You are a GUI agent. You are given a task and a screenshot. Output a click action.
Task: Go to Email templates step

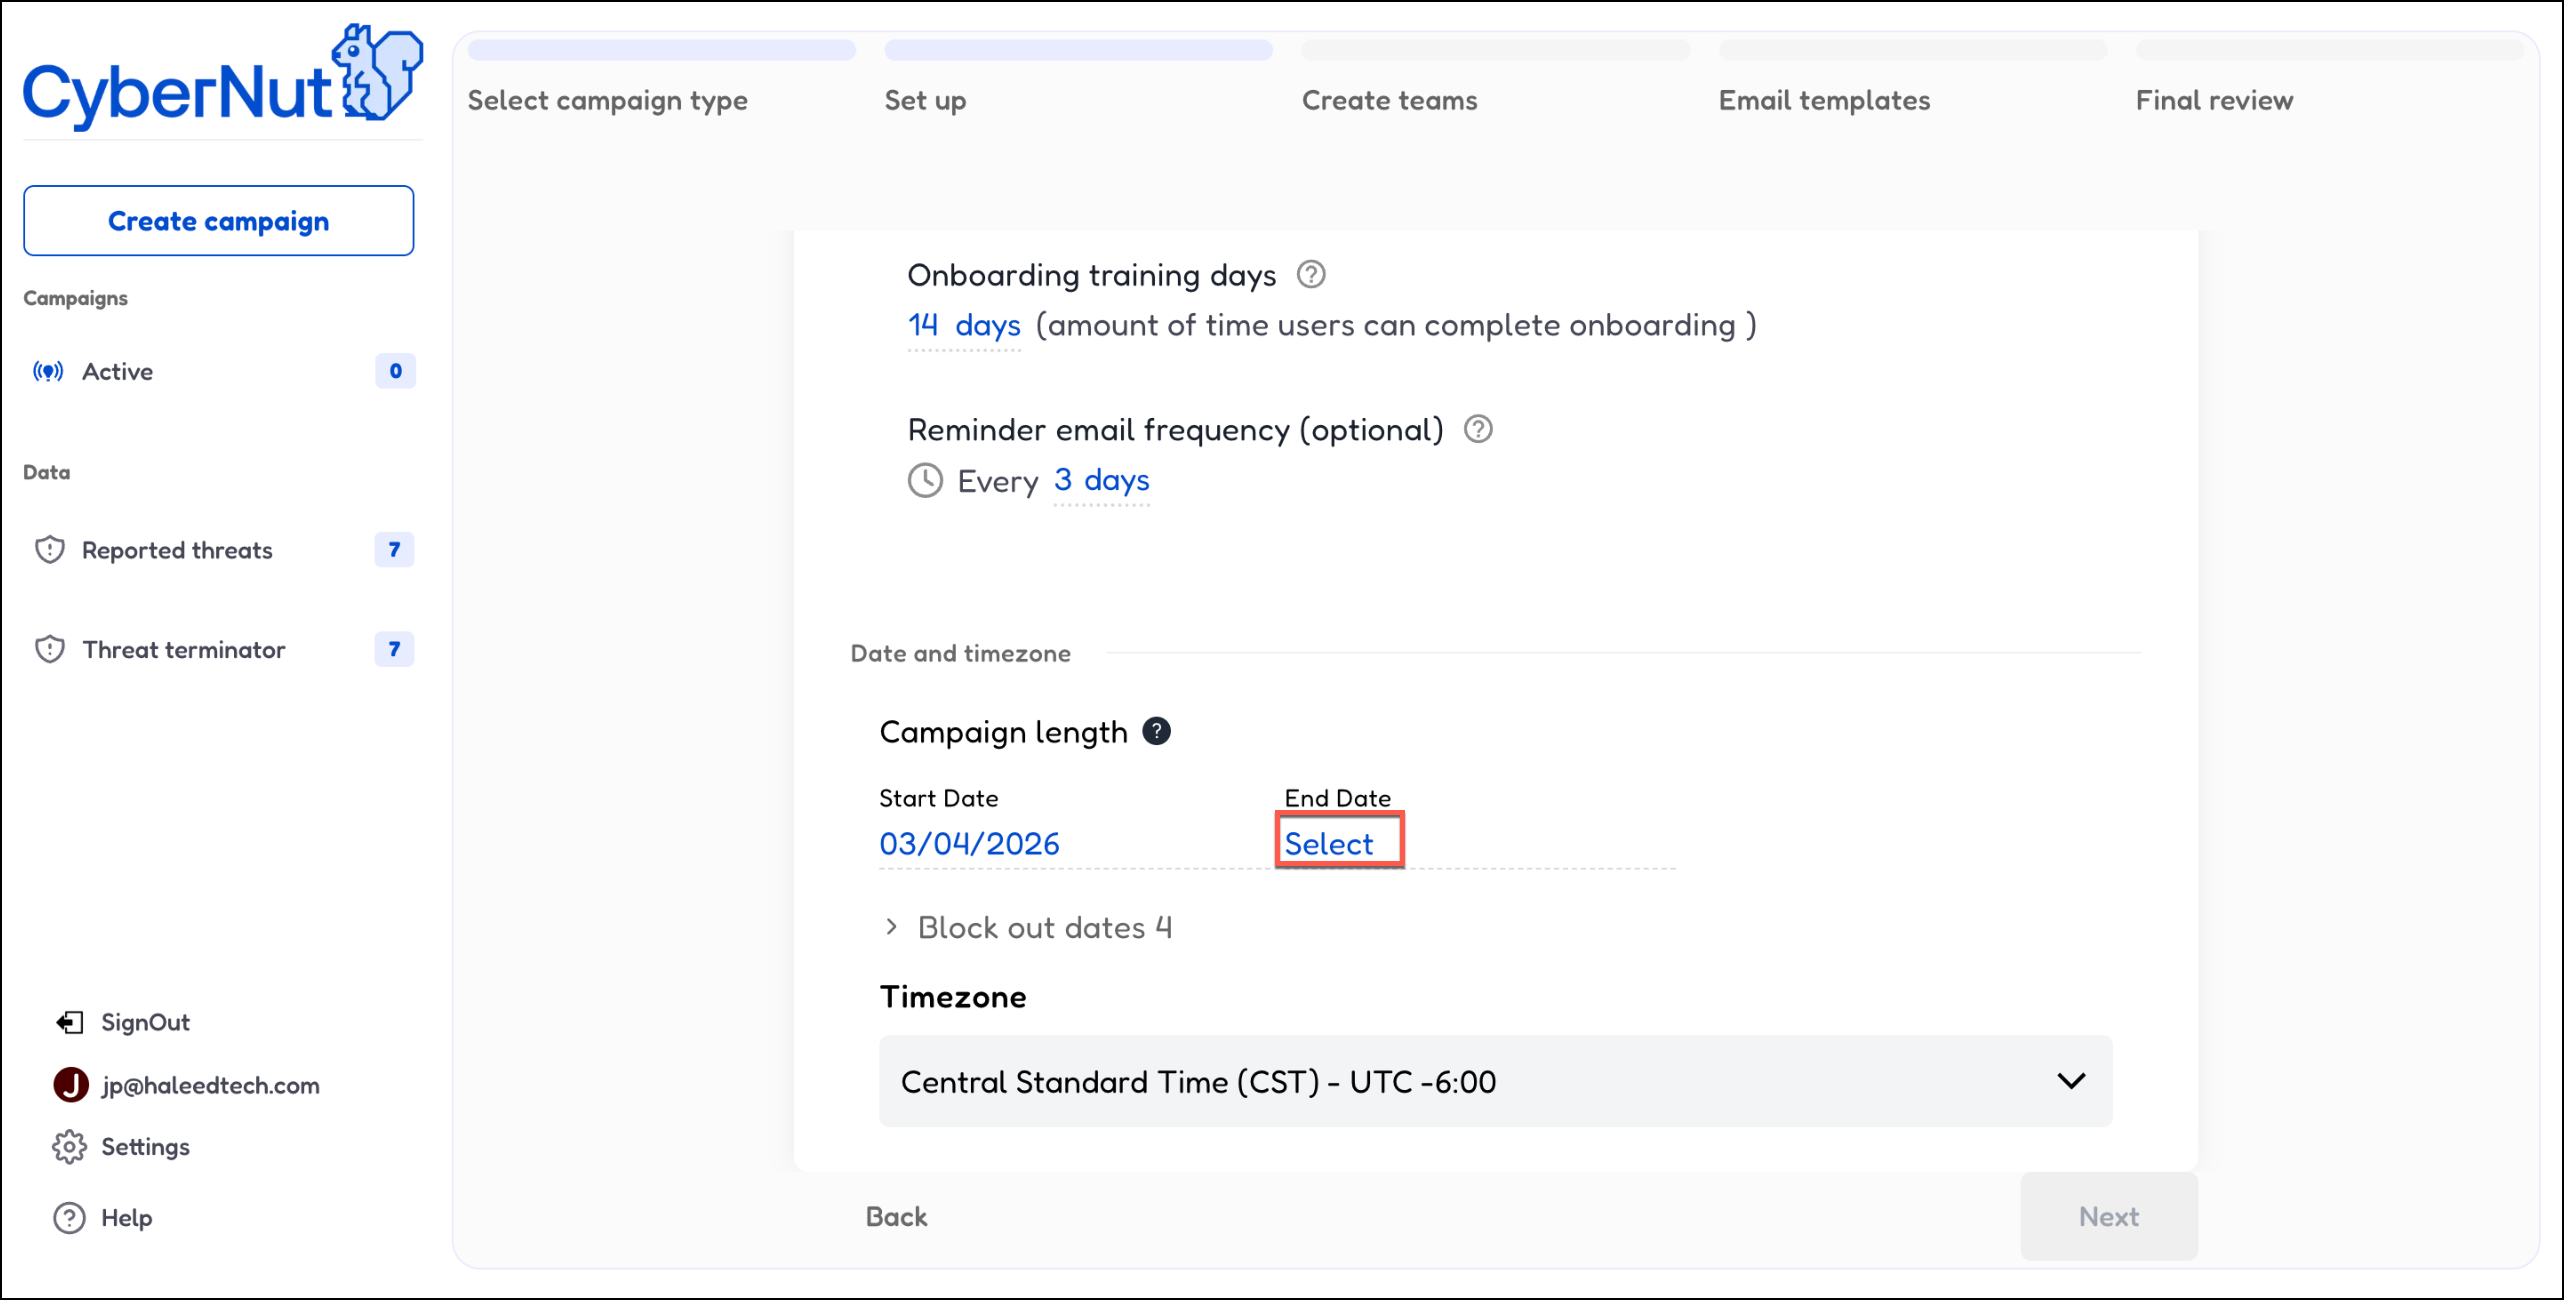pos(1824,100)
